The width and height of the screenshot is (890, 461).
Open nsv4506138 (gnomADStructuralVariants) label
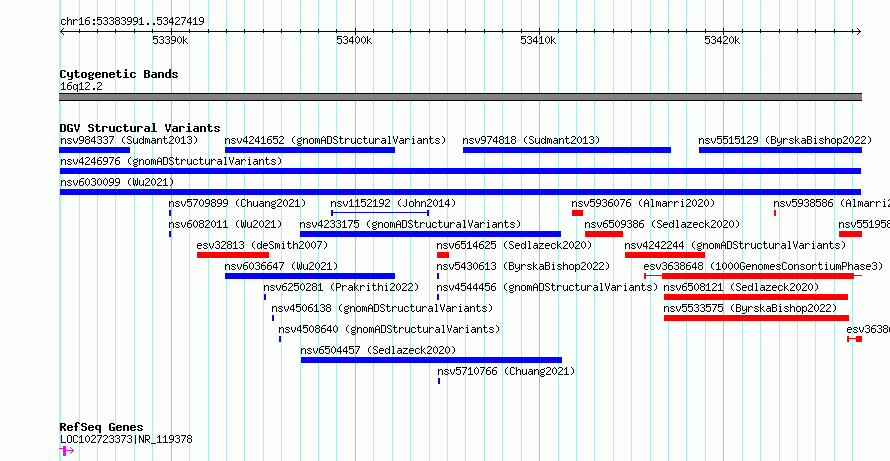click(x=382, y=308)
